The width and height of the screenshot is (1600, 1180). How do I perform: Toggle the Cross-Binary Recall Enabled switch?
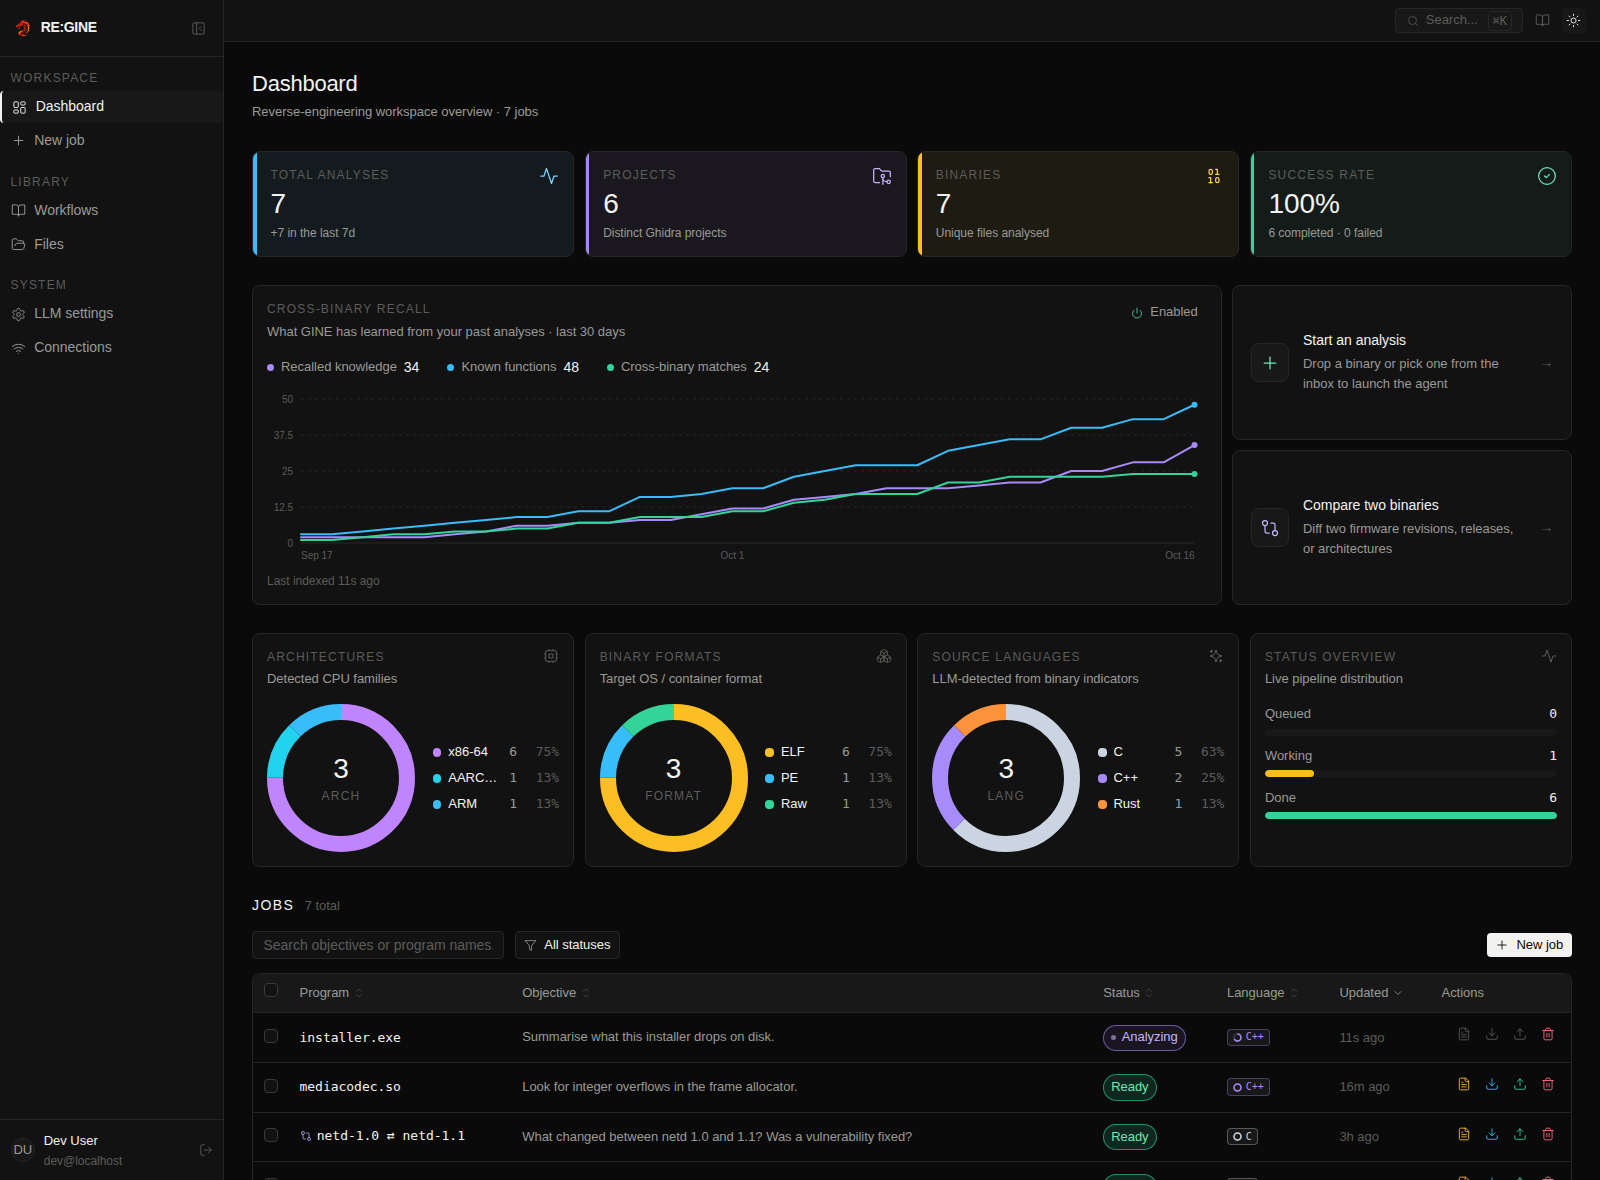point(1164,312)
